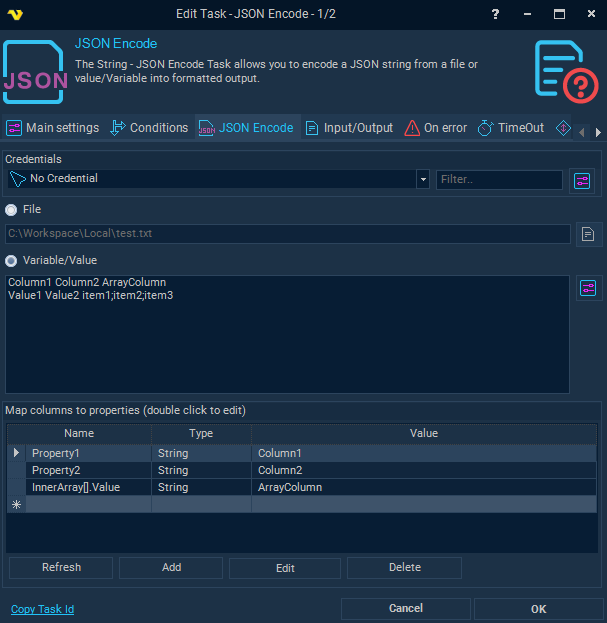Select the Property1 name cell
The image size is (607, 623).
pyautogui.click(x=89, y=453)
